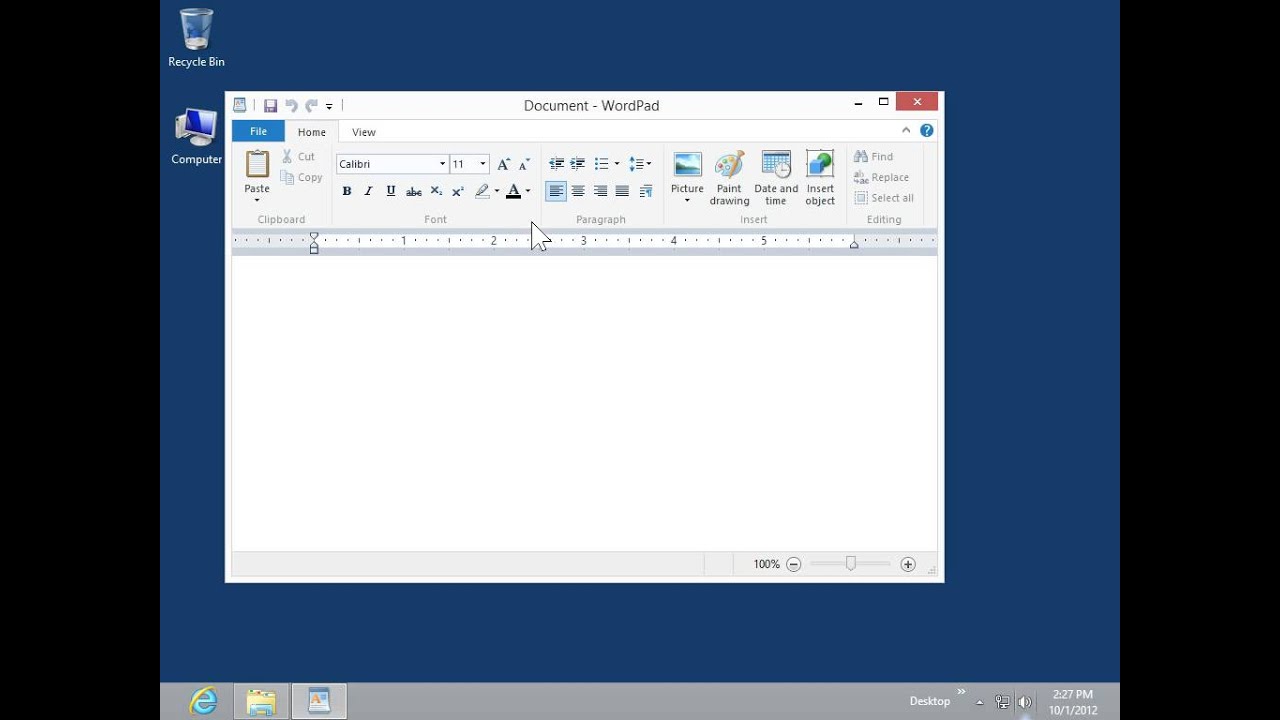This screenshot has height=720, width=1280.
Task: Open the Paragraph settings icon
Action: click(x=646, y=191)
